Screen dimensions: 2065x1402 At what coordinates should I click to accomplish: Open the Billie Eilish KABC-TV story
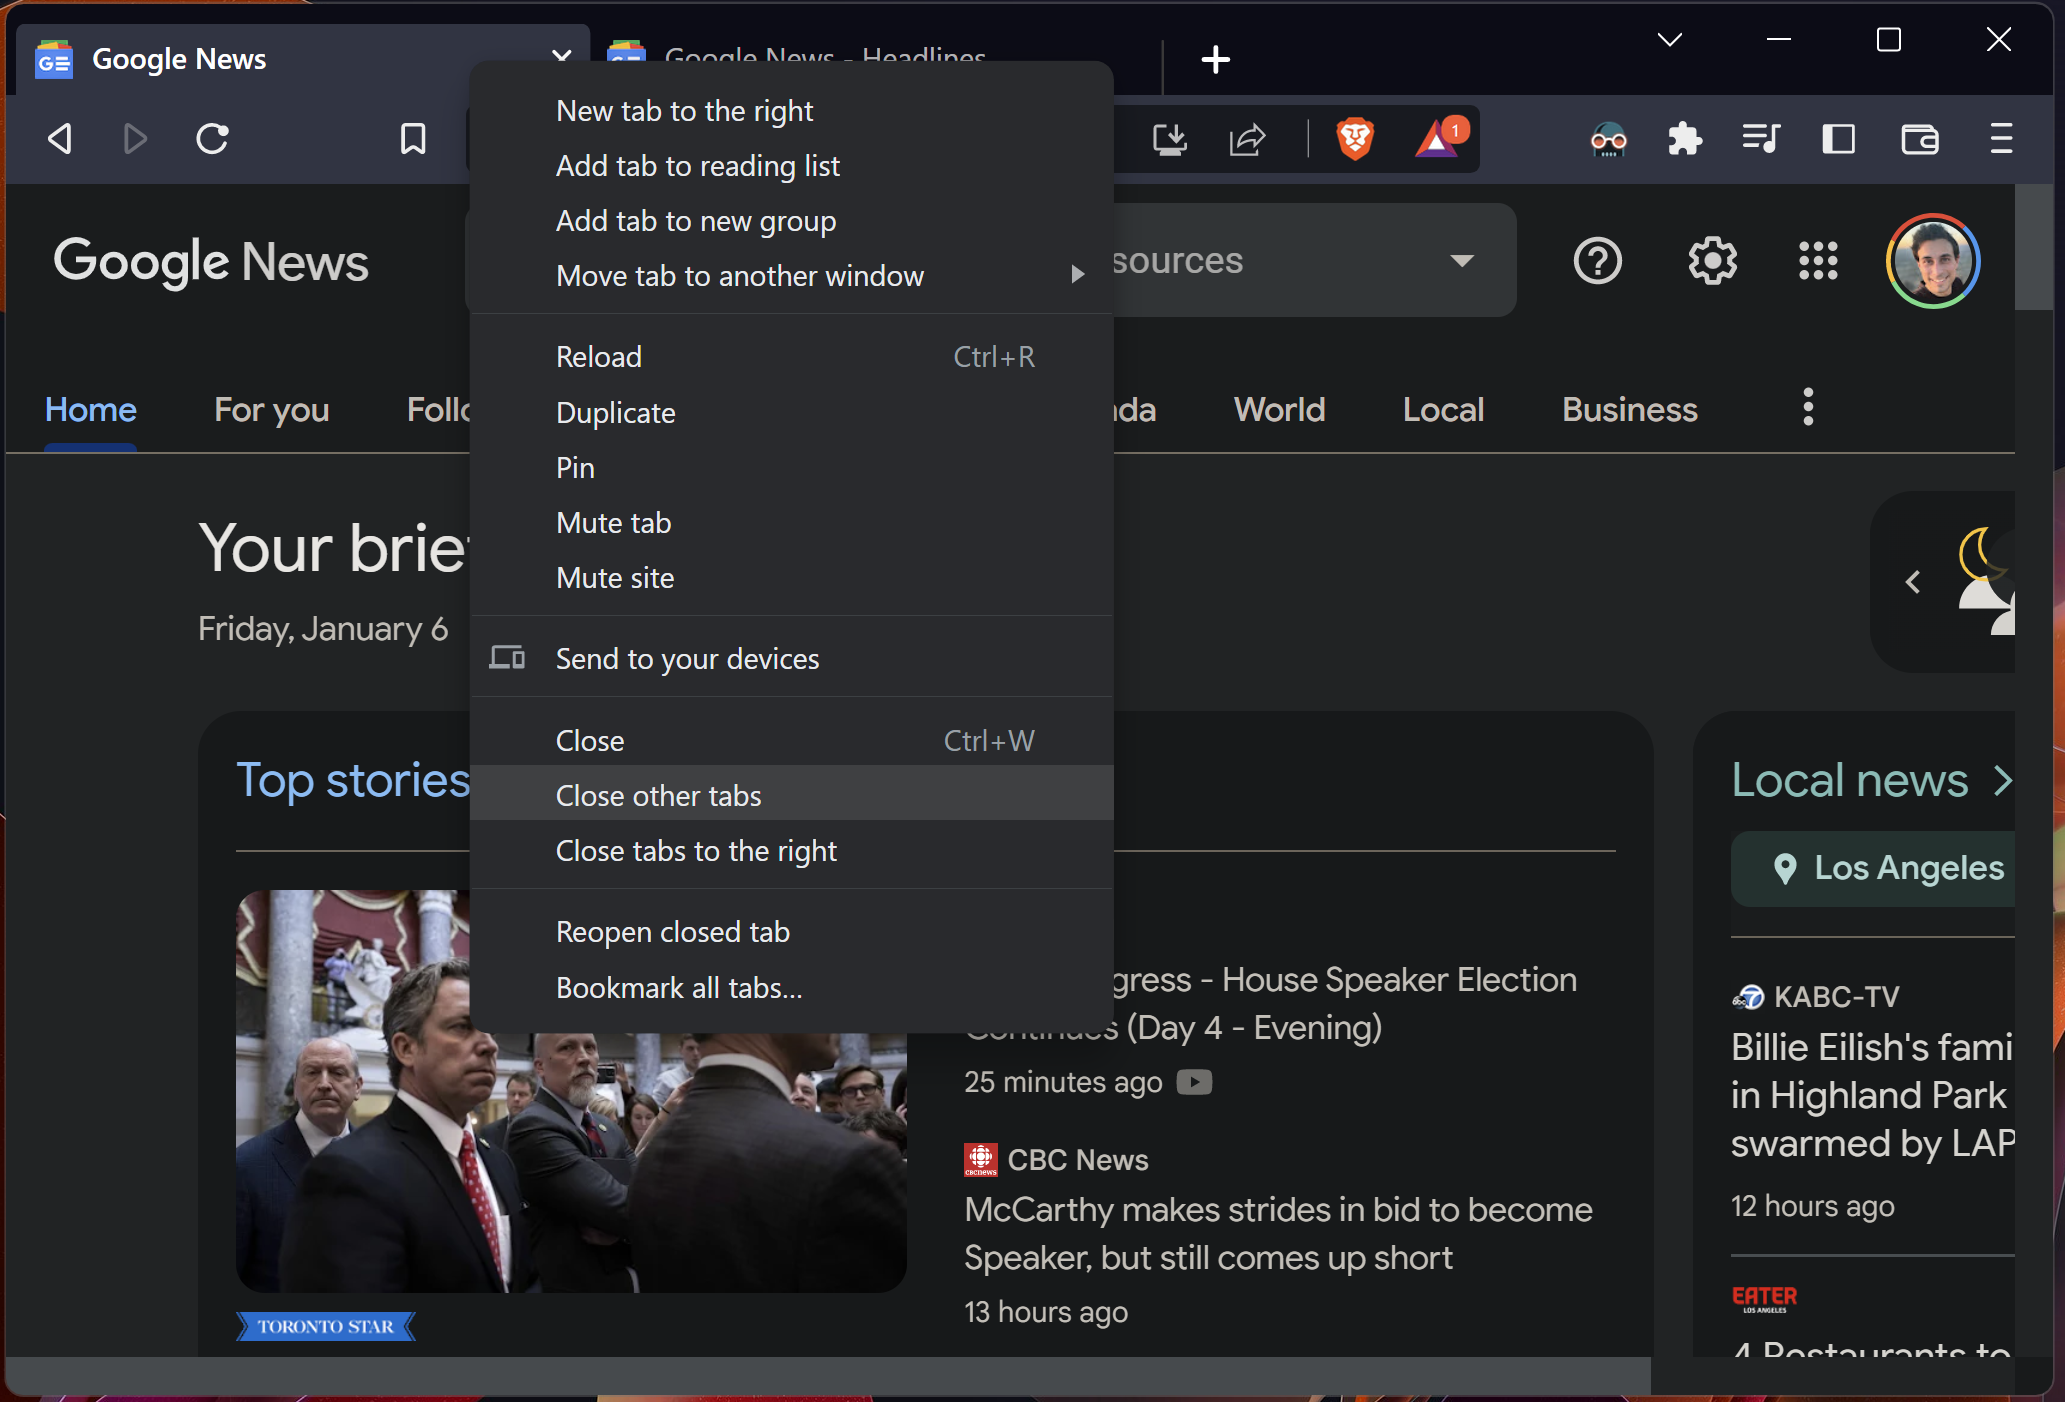(x=1872, y=1095)
